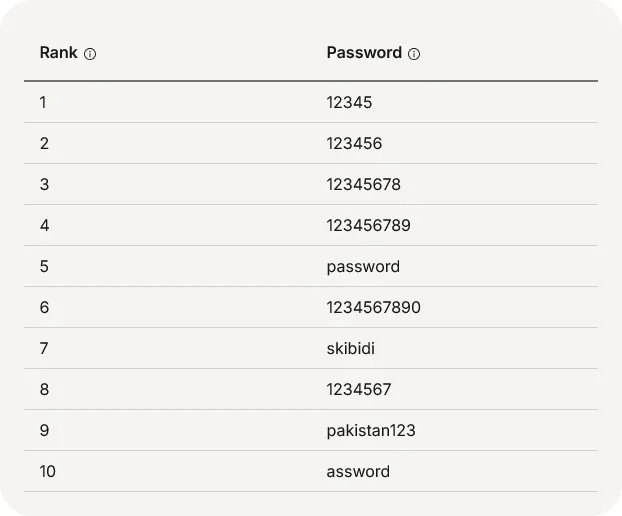Click the info icon beside Password header

(x=414, y=54)
